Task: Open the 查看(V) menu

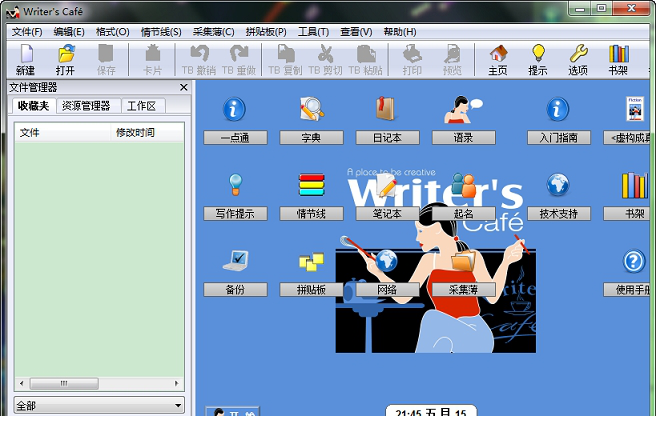Action: 356,32
